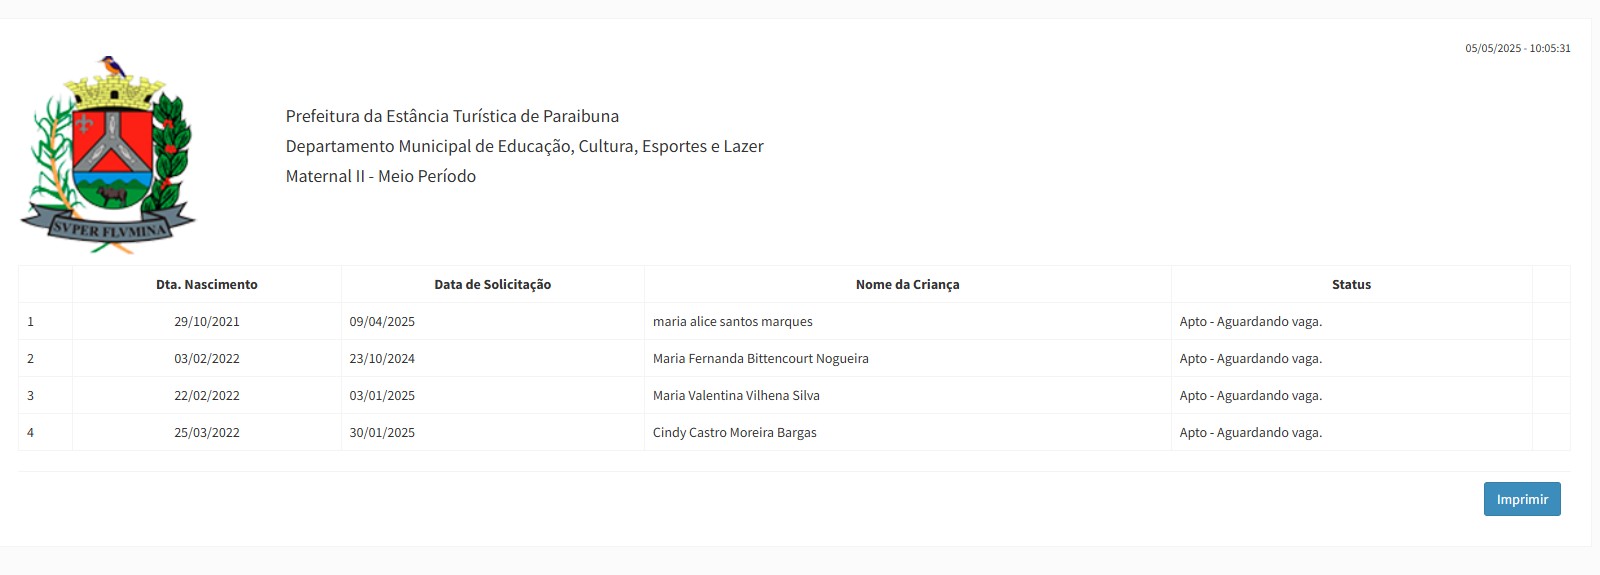Click the timestamp 05/05/2025 - 10:05:31
Viewport: 1600px width, 575px height.
pos(1518,48)
